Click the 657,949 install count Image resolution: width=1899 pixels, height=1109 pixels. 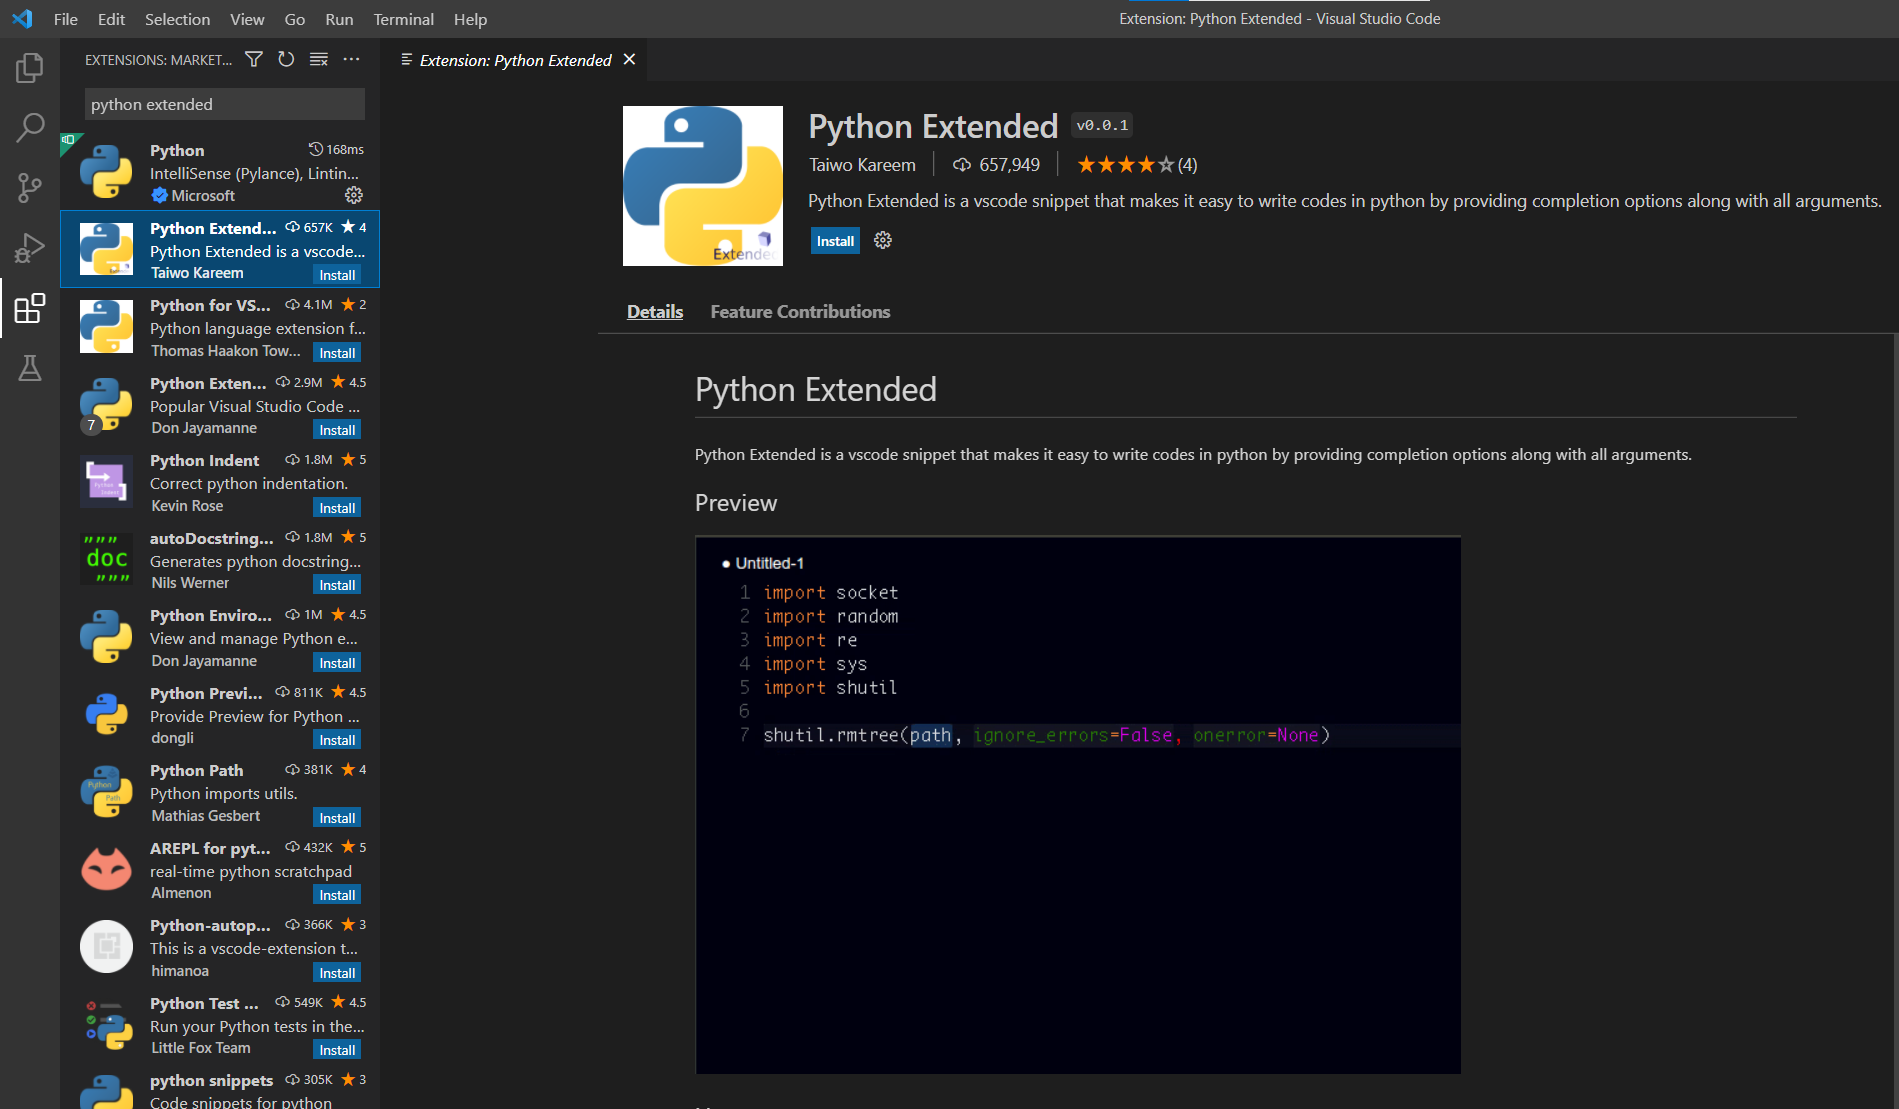(996, 165)
